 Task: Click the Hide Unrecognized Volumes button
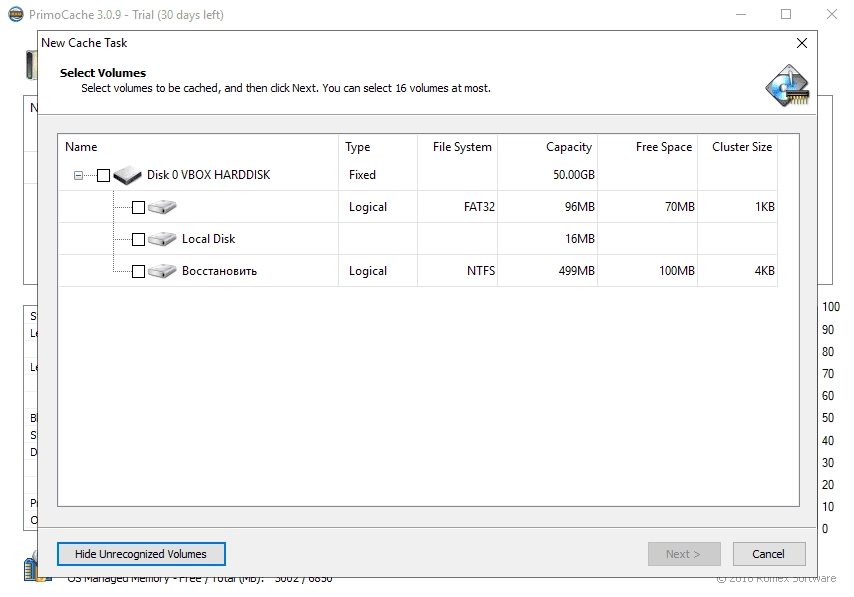pyautogui.click(x=141, y=554)
